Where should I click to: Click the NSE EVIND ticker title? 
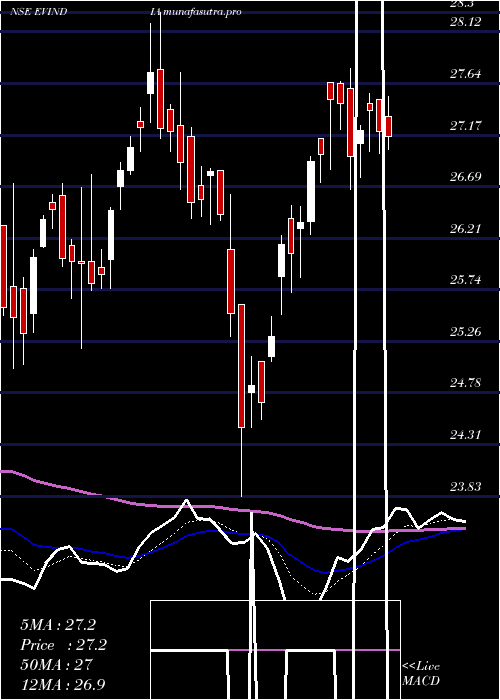(x=39, y=12)
